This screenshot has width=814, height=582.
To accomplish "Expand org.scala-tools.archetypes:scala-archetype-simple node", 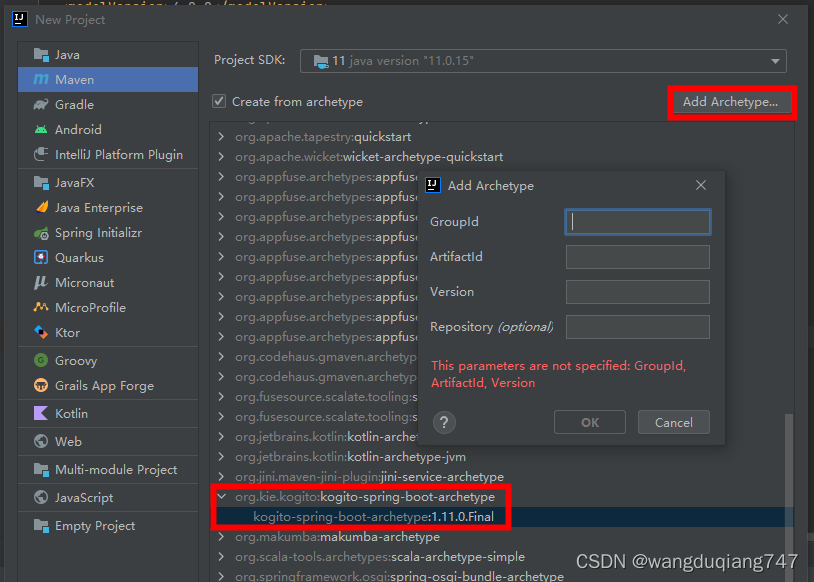I will [x=222, y=557].
